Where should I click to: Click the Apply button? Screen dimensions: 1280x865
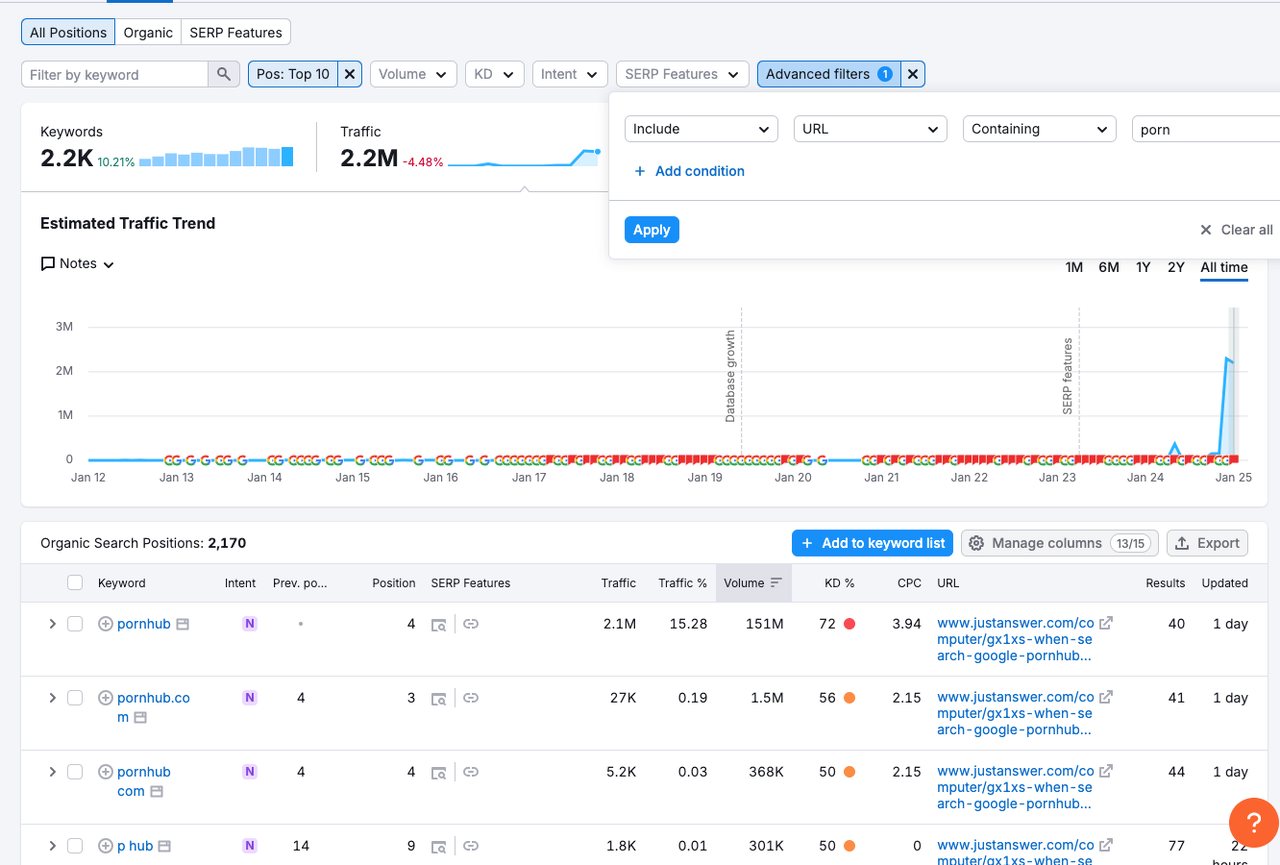tap(651, 230)
